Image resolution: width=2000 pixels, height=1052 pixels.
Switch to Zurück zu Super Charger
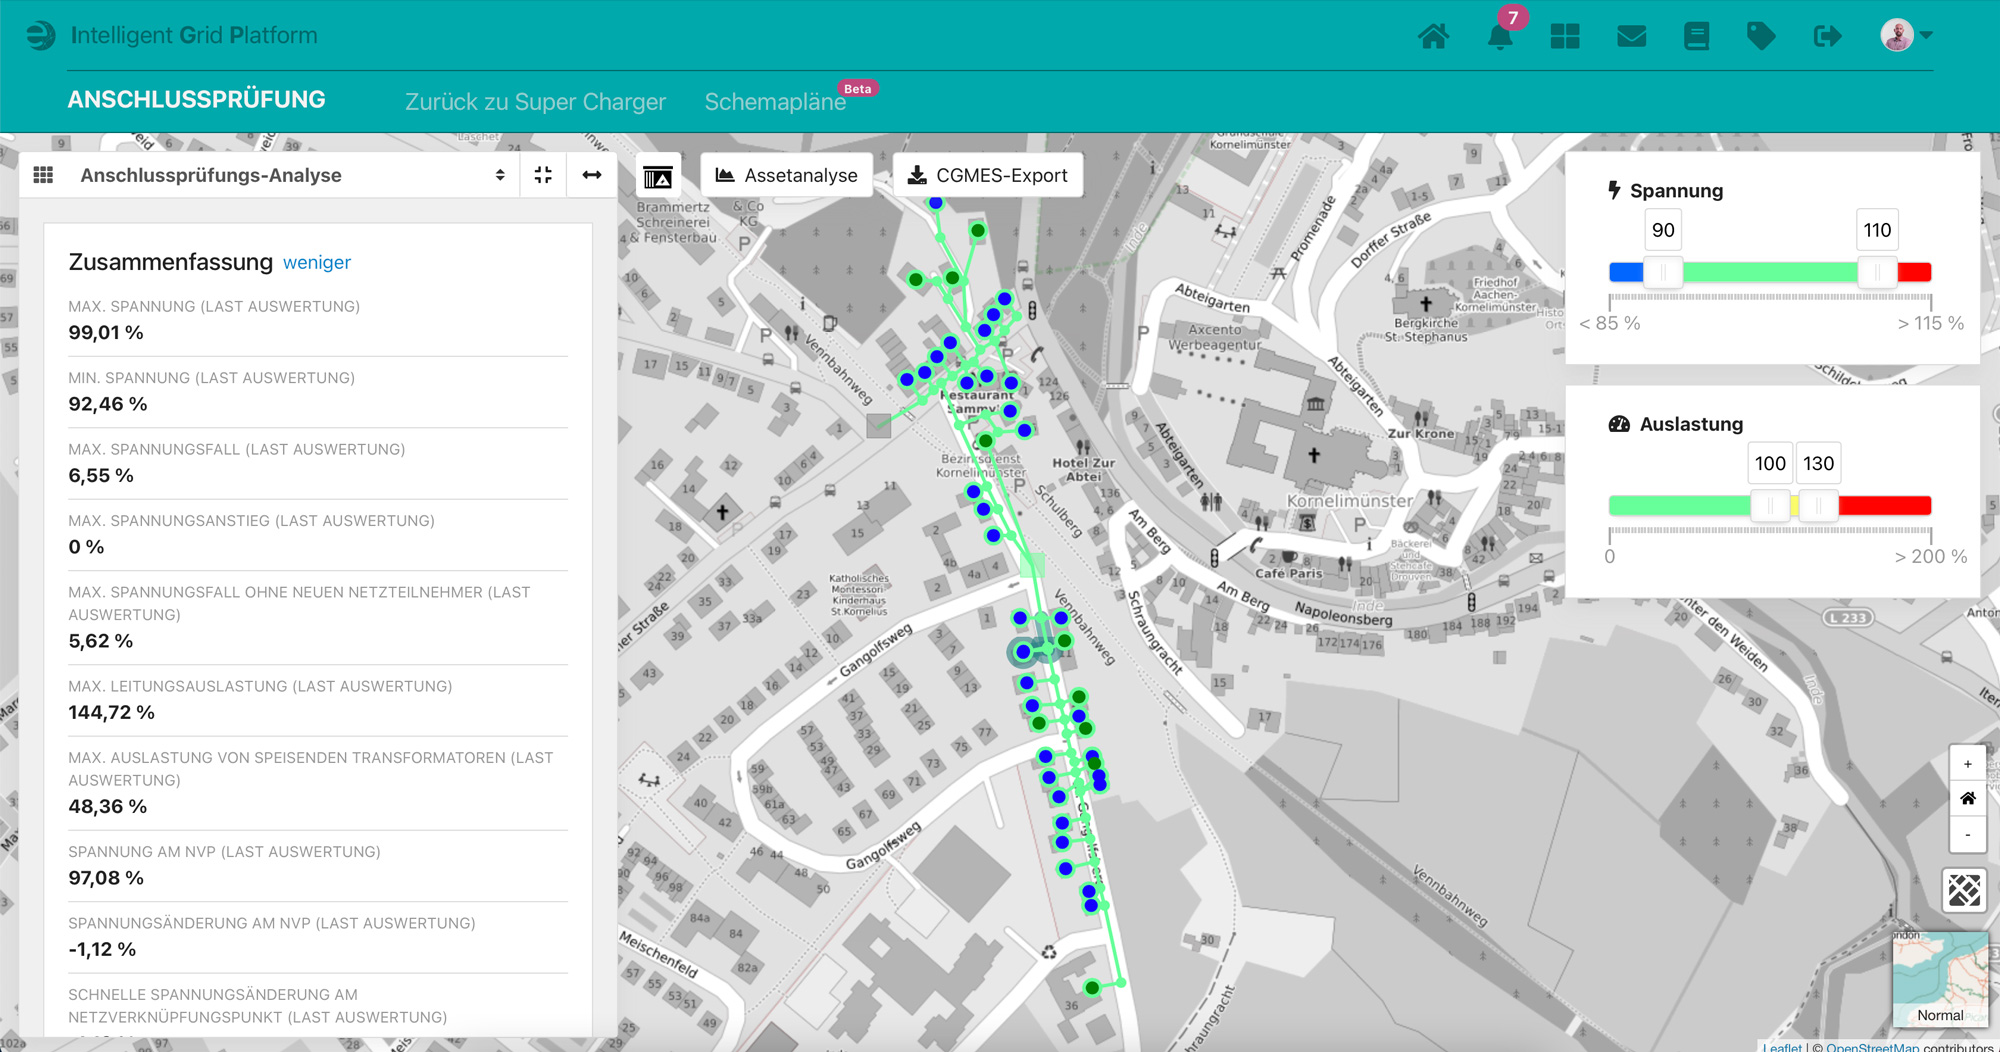point(534,101)
